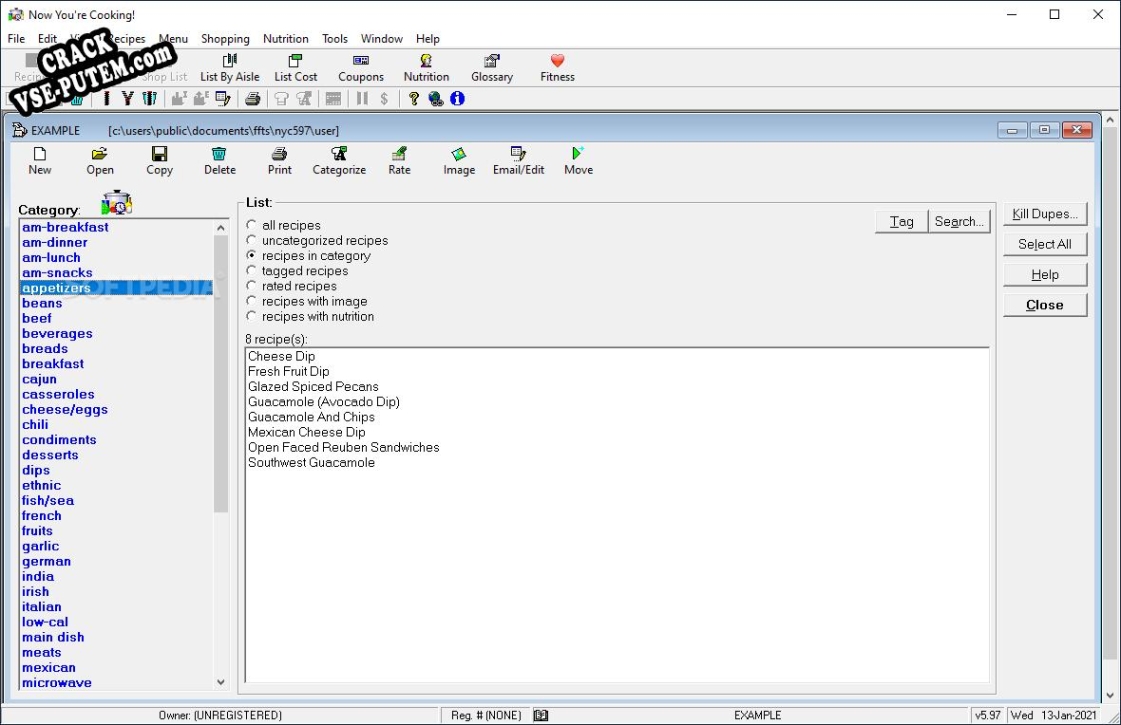Click the Select All button

pyautogui.click(x=1045, y=245)
